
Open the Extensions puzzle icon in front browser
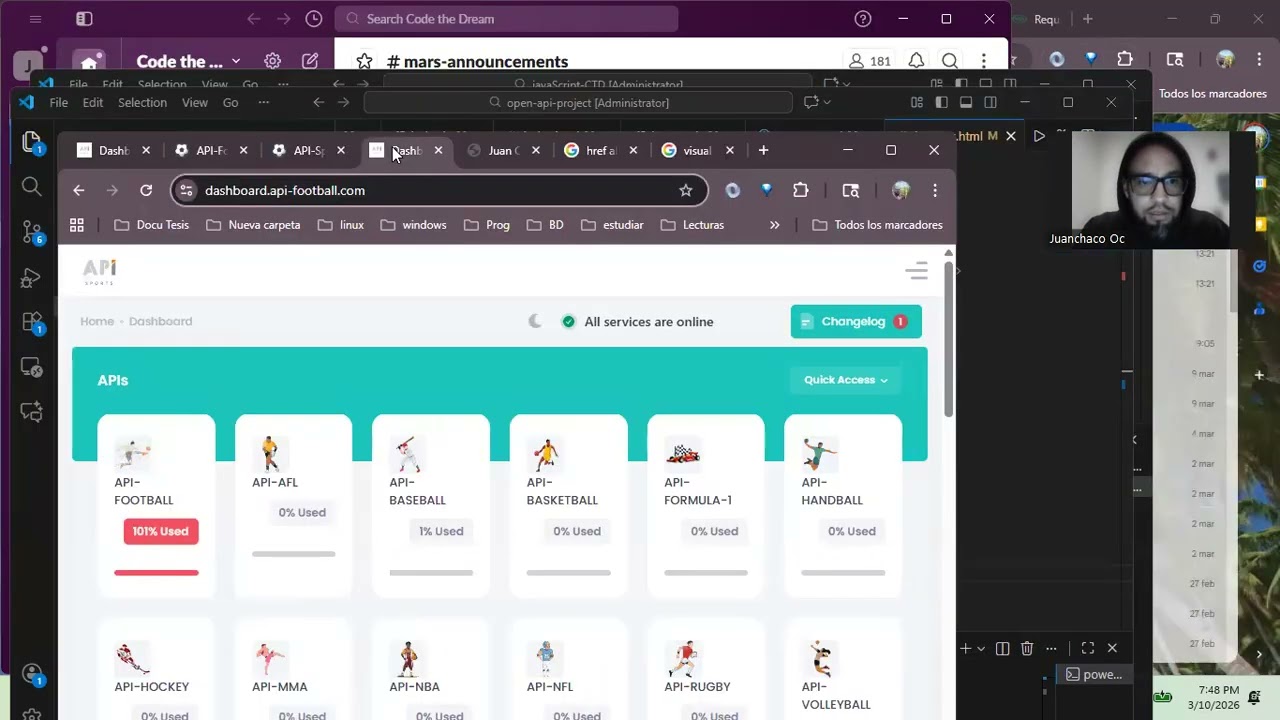tap(800, 190)
